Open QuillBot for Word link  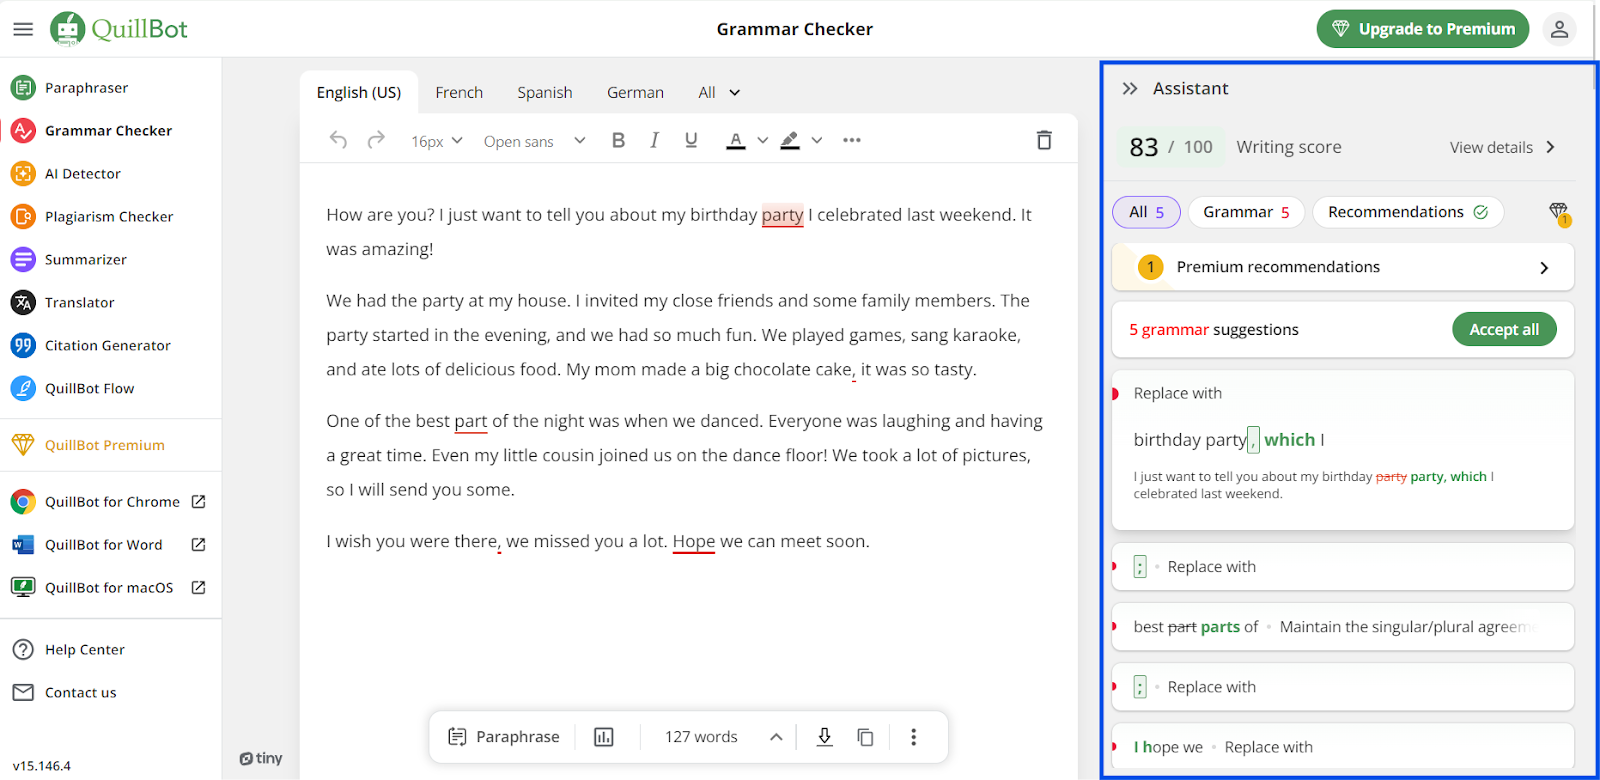[108, 545]
